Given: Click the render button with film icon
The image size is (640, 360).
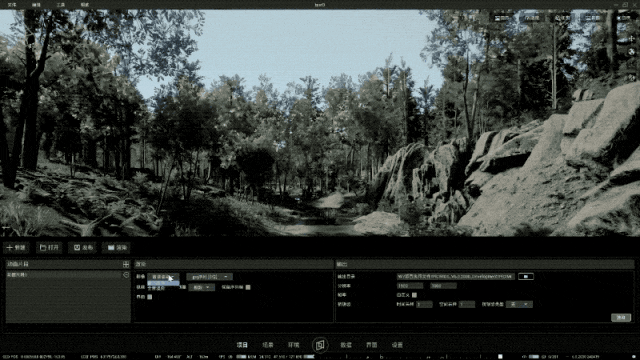Looking at the screenshot, I should (x=116, y=248).
